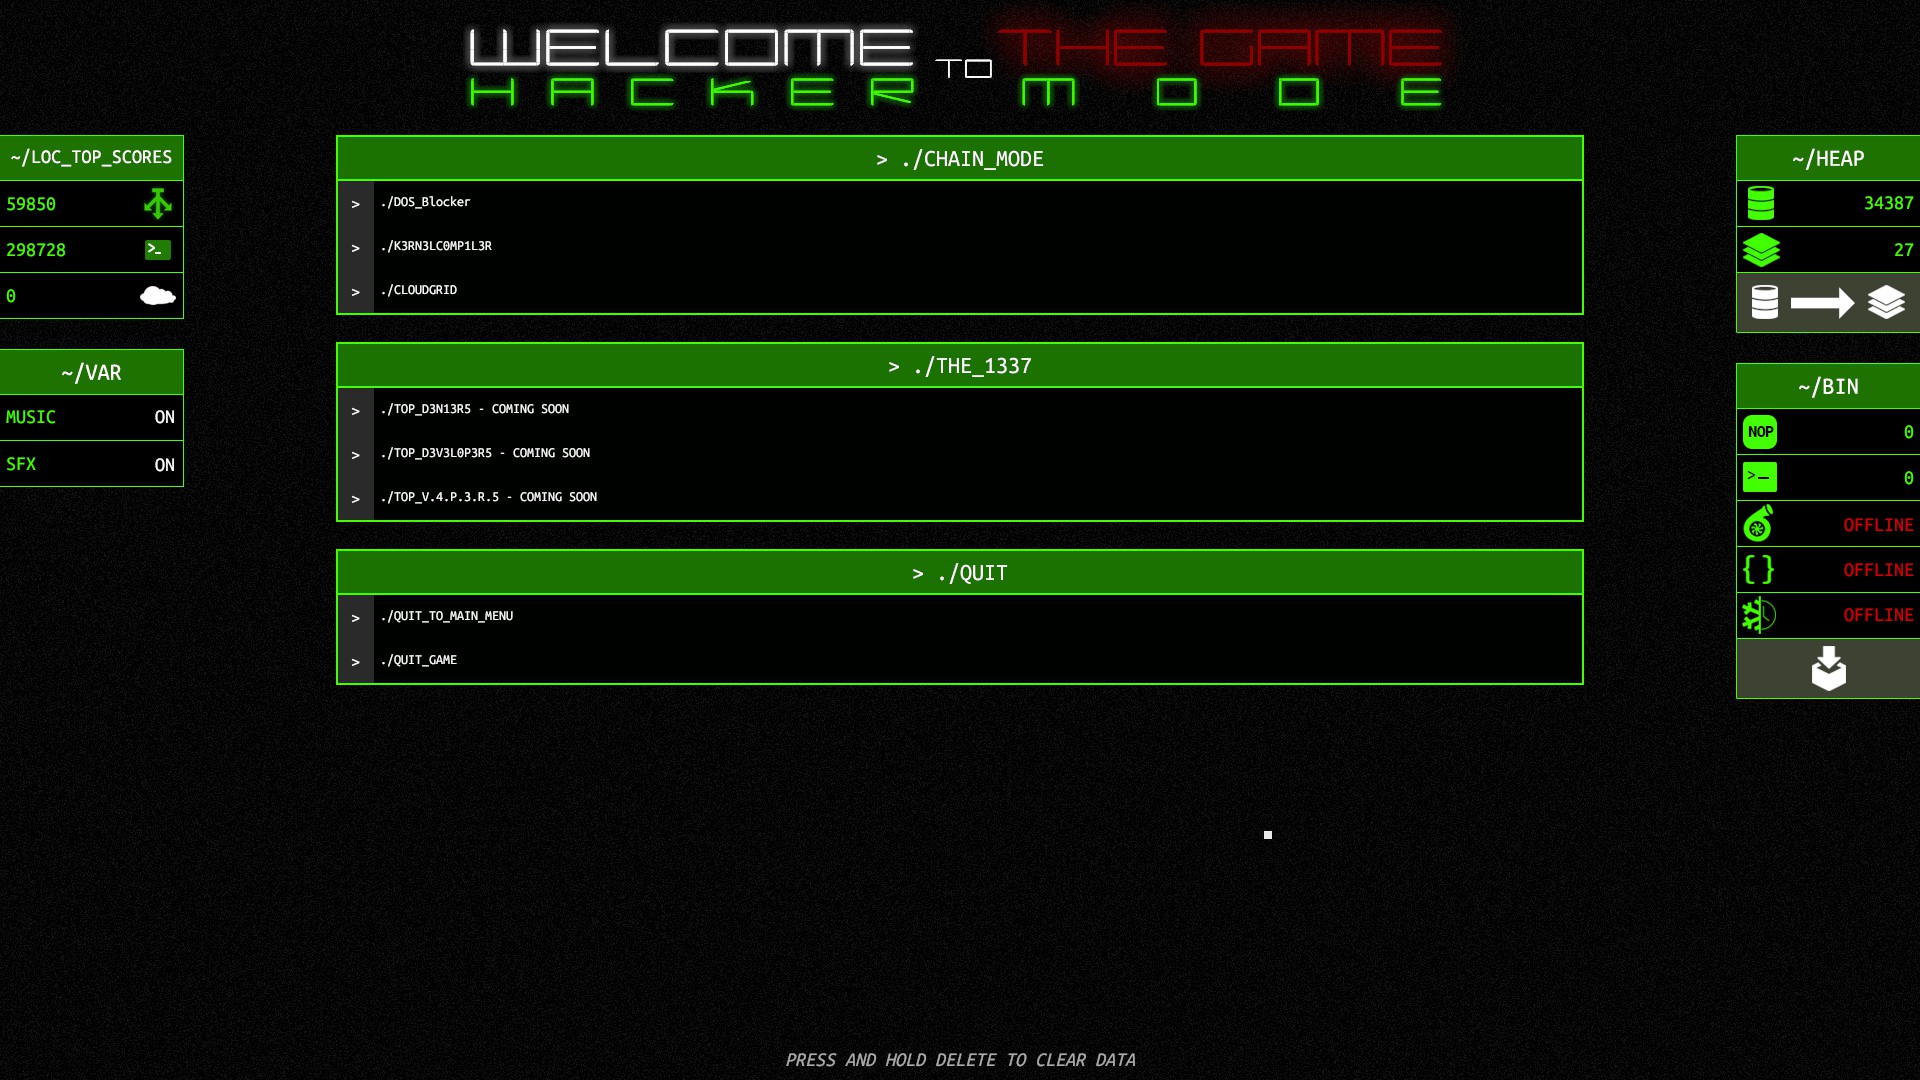Image resolution: width=1920 pixels, height=1080 pixels.
Task: Click the terminal icon beside 298728
Action: [x=157, y=250]
